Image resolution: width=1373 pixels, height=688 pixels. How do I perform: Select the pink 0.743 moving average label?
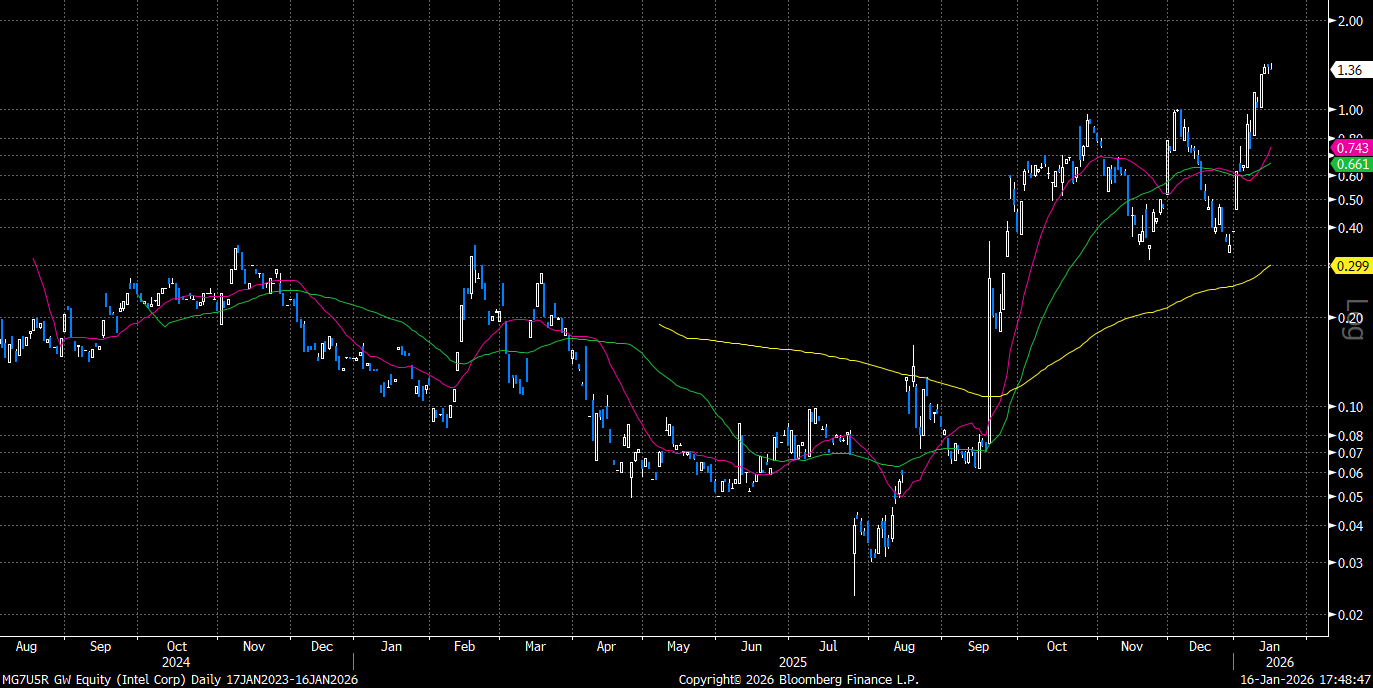click(1352, 147)
